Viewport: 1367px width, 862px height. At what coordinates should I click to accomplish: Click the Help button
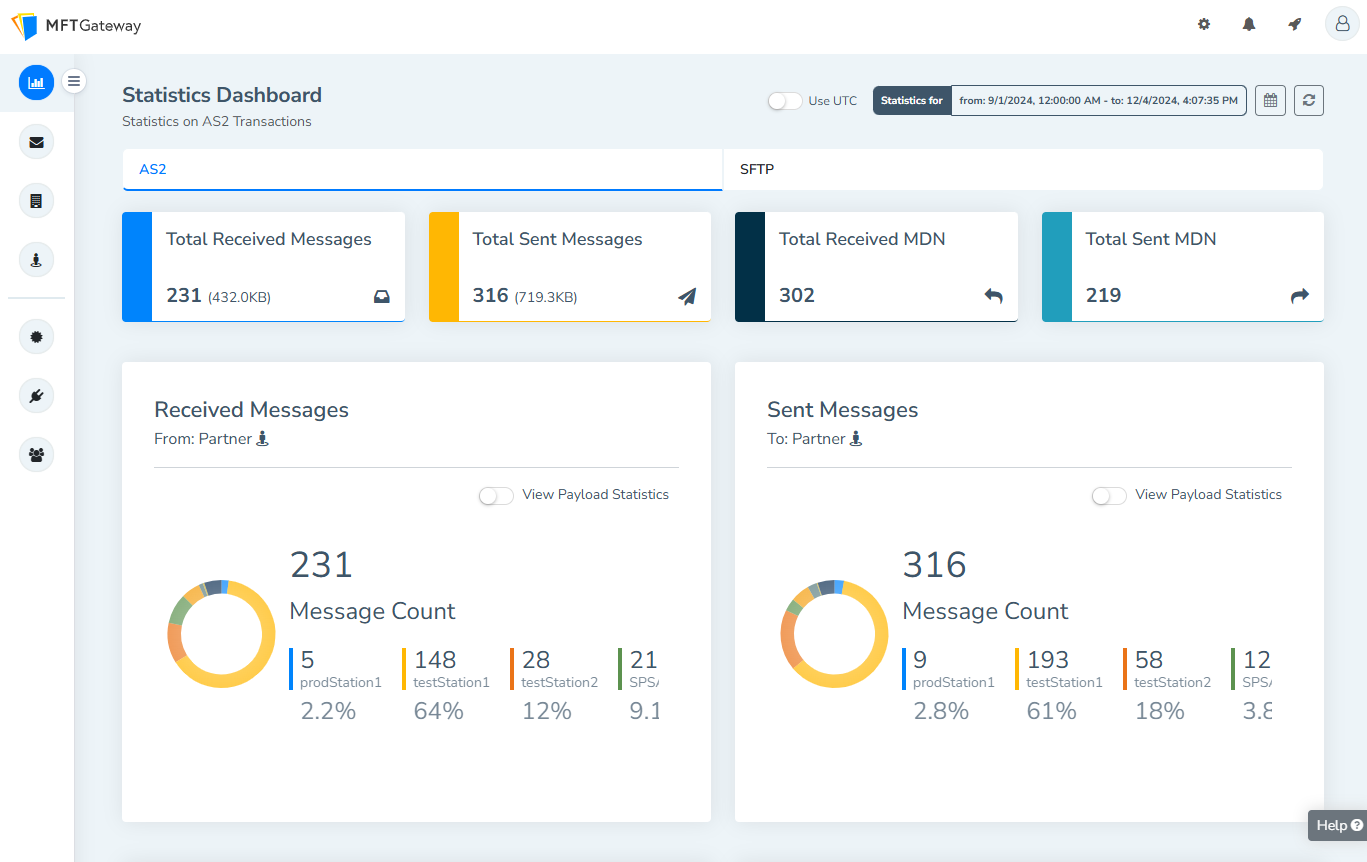click(1338, 826)
